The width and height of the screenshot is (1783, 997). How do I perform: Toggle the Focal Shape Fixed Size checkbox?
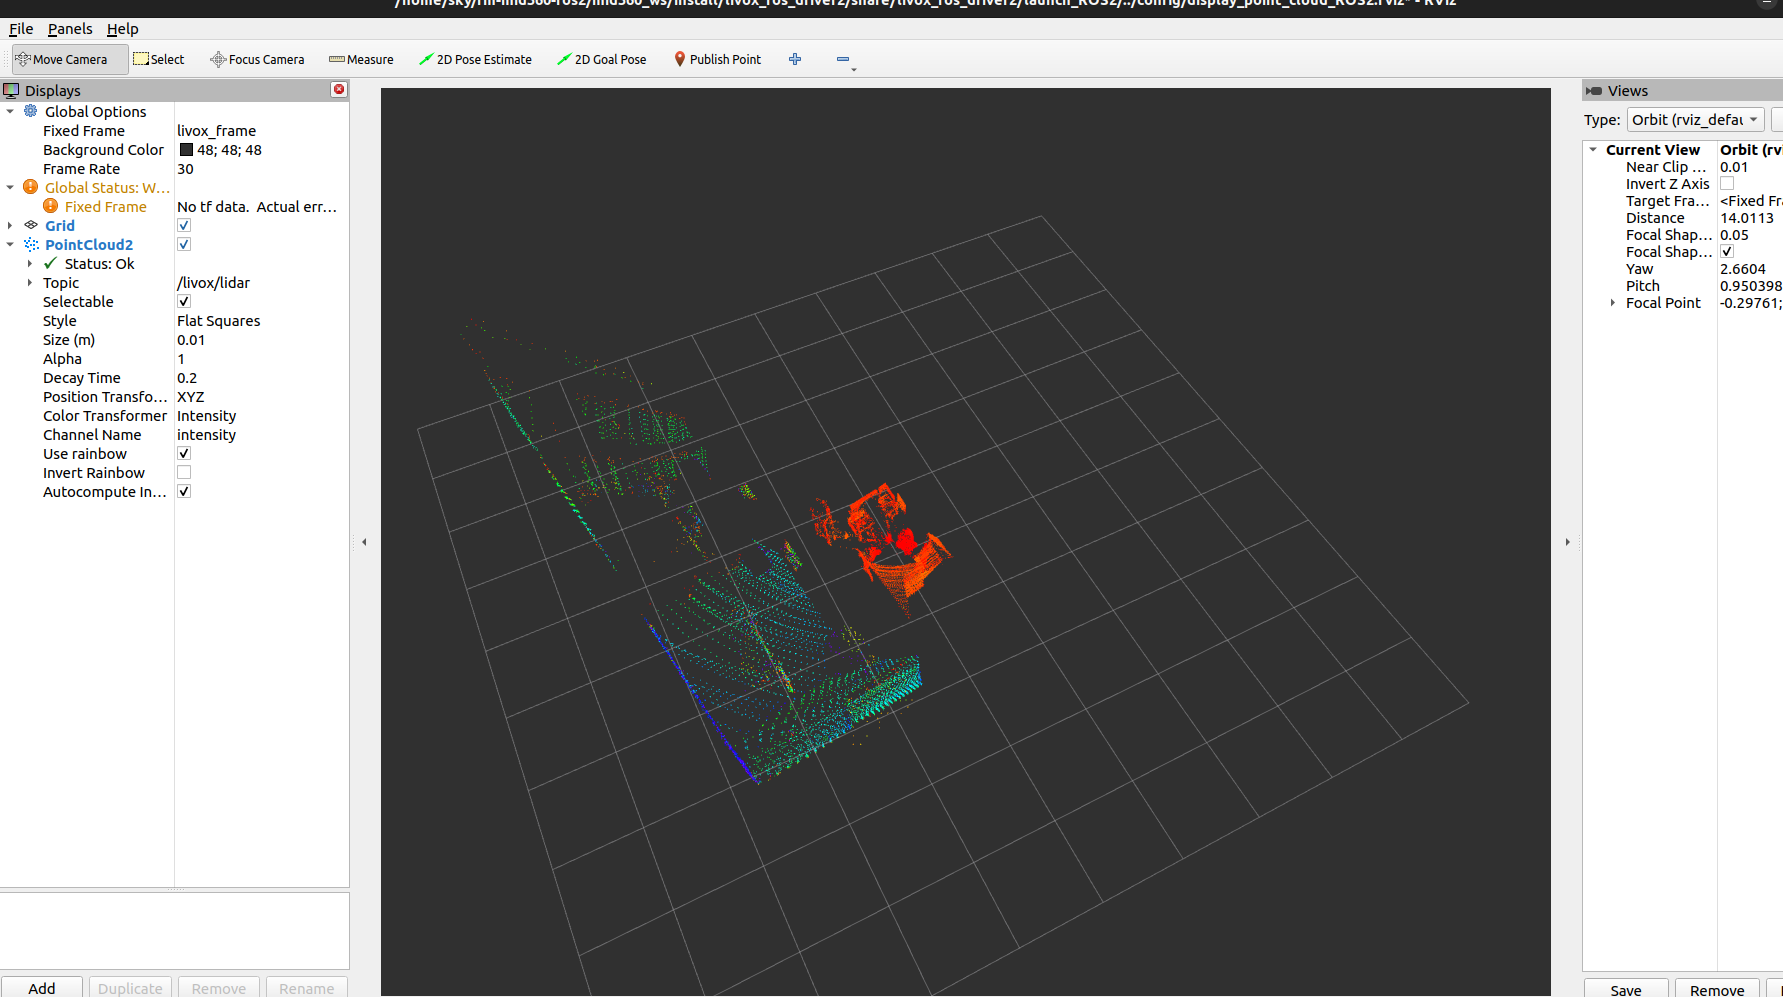(x=1727, y=252)
